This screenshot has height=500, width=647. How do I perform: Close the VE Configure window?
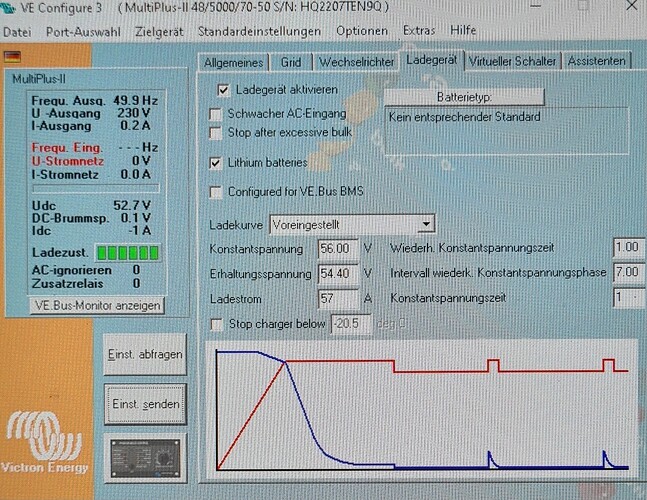click(x=632, y=6)
